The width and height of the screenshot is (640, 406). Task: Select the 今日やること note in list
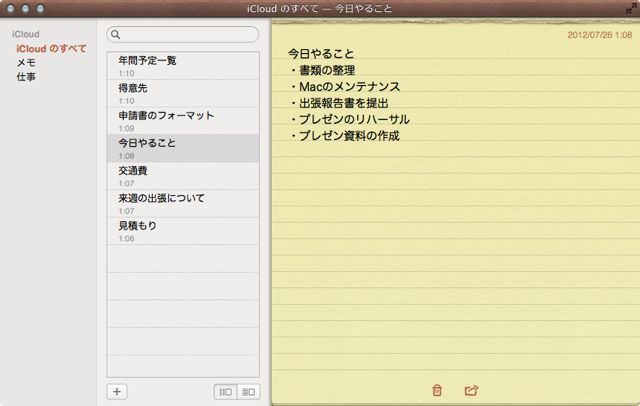point(183,149)
